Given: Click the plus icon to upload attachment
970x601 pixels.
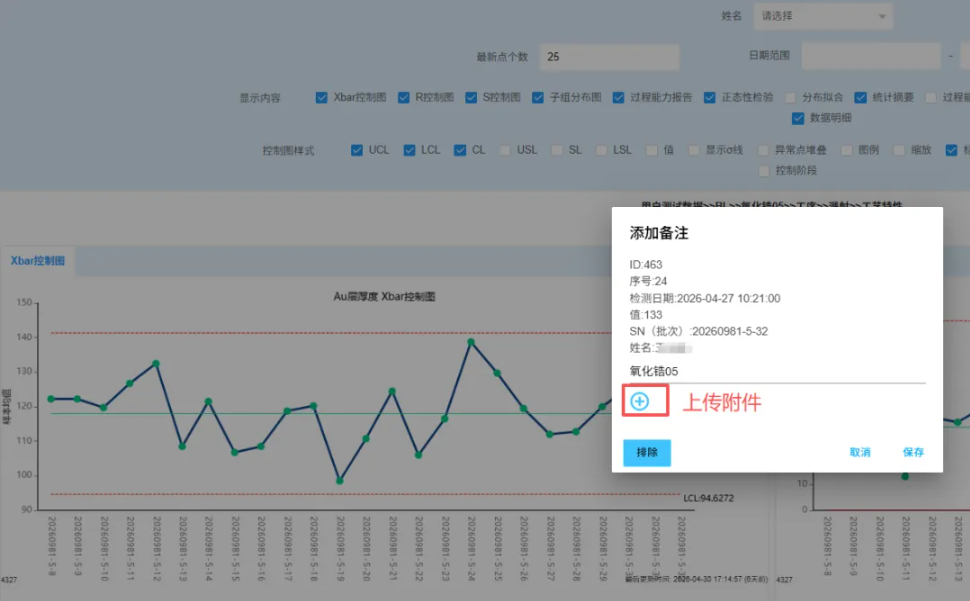Looking at the screenshot, I should (x=640, y=401).
